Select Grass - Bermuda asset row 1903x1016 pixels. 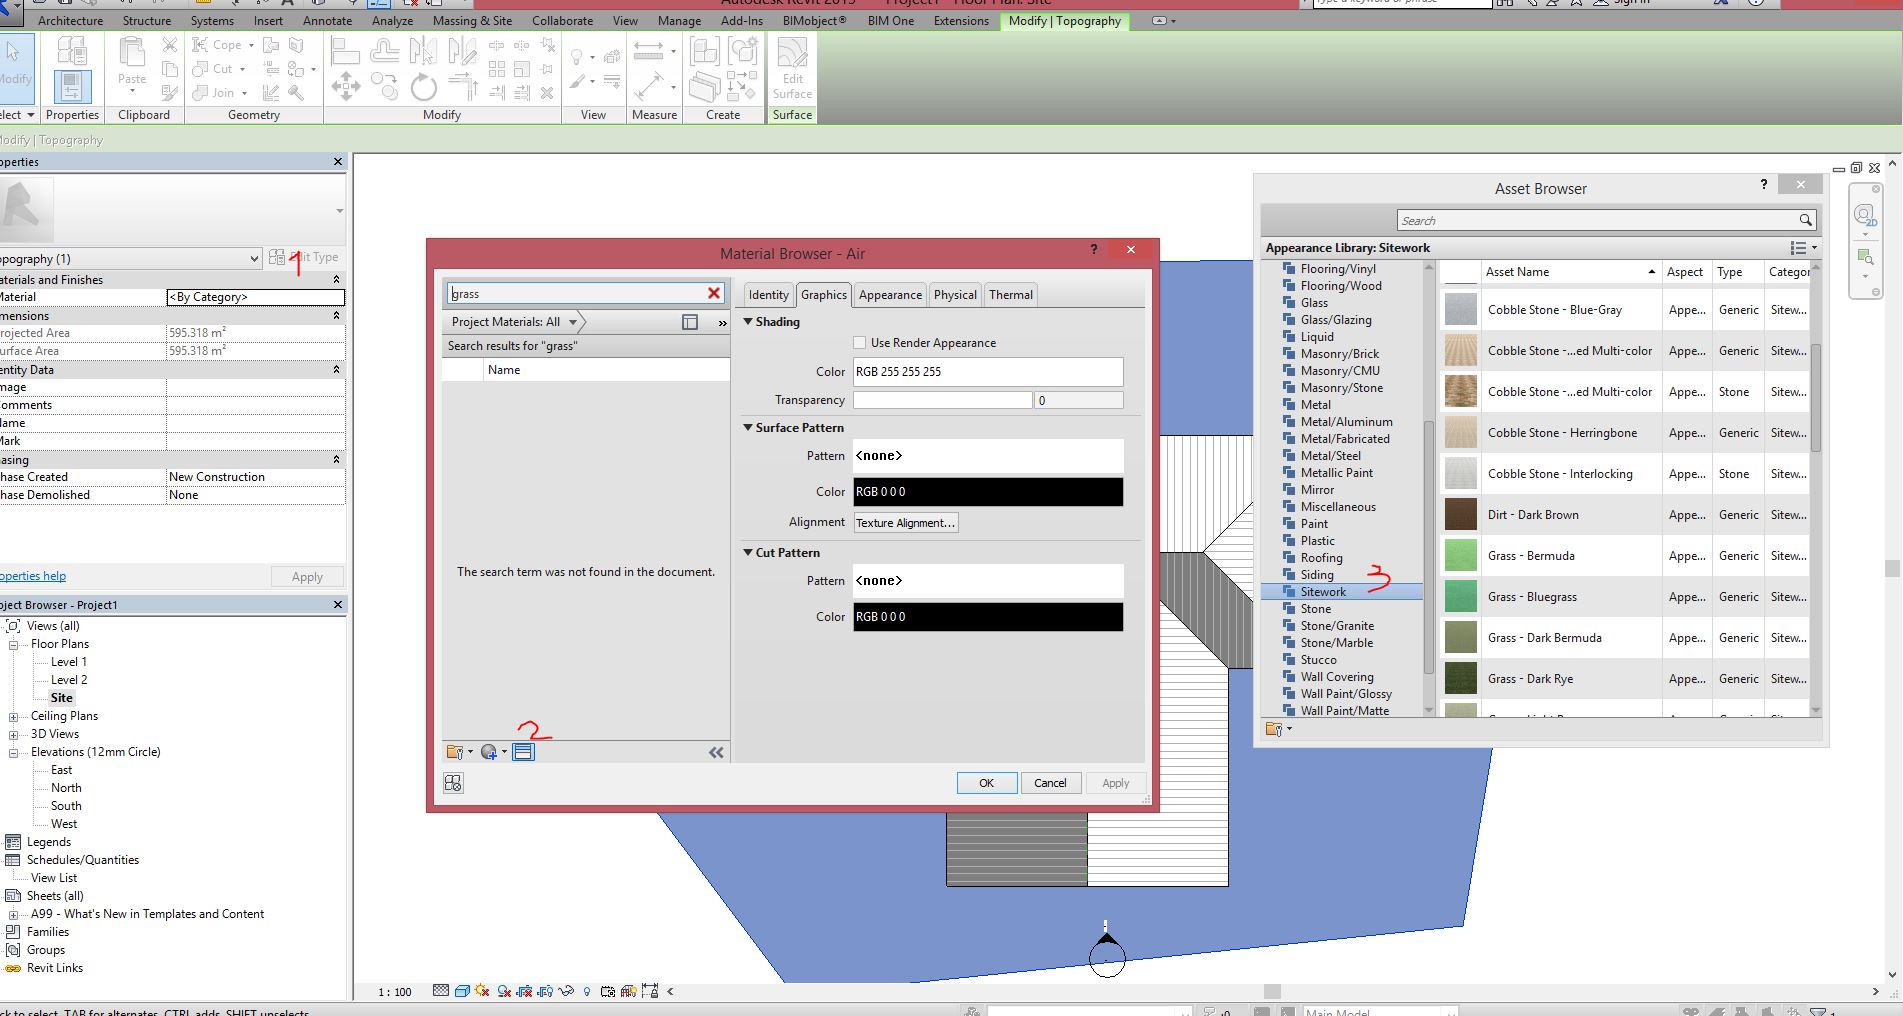click(x=1625, y=556)
